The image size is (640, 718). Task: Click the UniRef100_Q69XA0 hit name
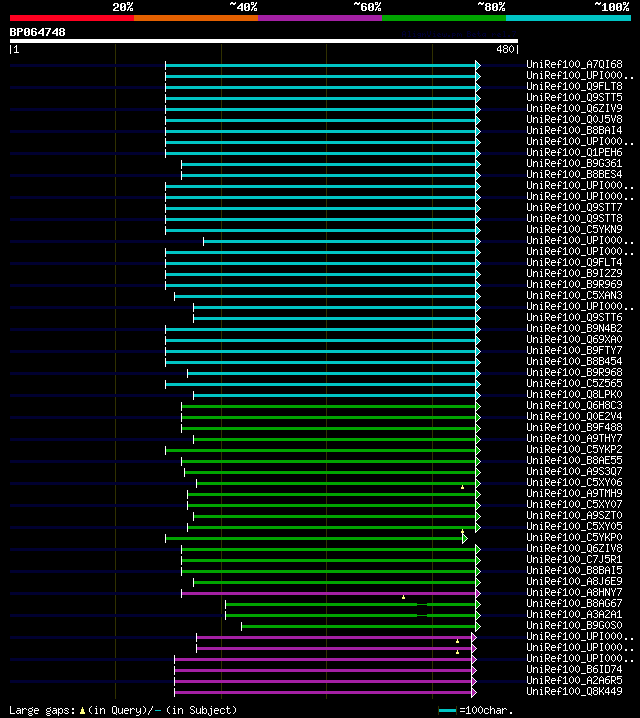[574, 339]
